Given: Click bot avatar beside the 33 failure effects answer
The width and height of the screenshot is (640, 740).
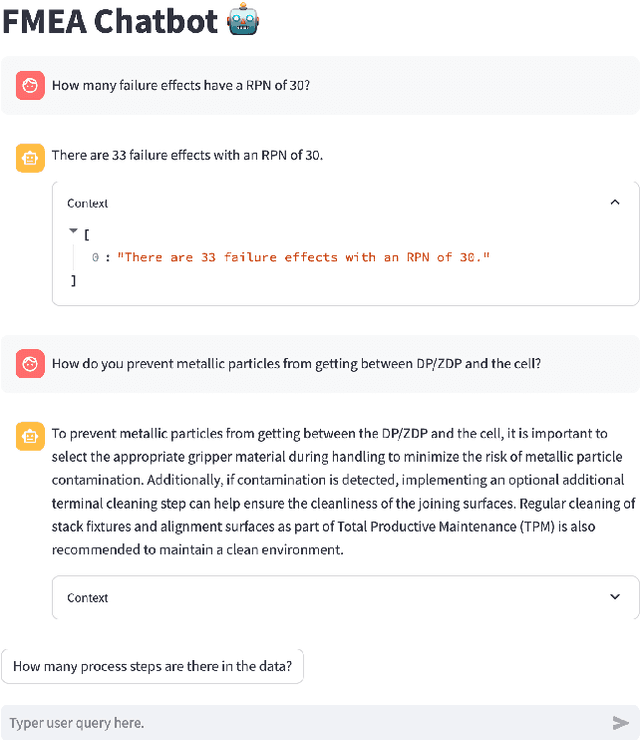Looking at the screenshot, I should tap(30, 157).
